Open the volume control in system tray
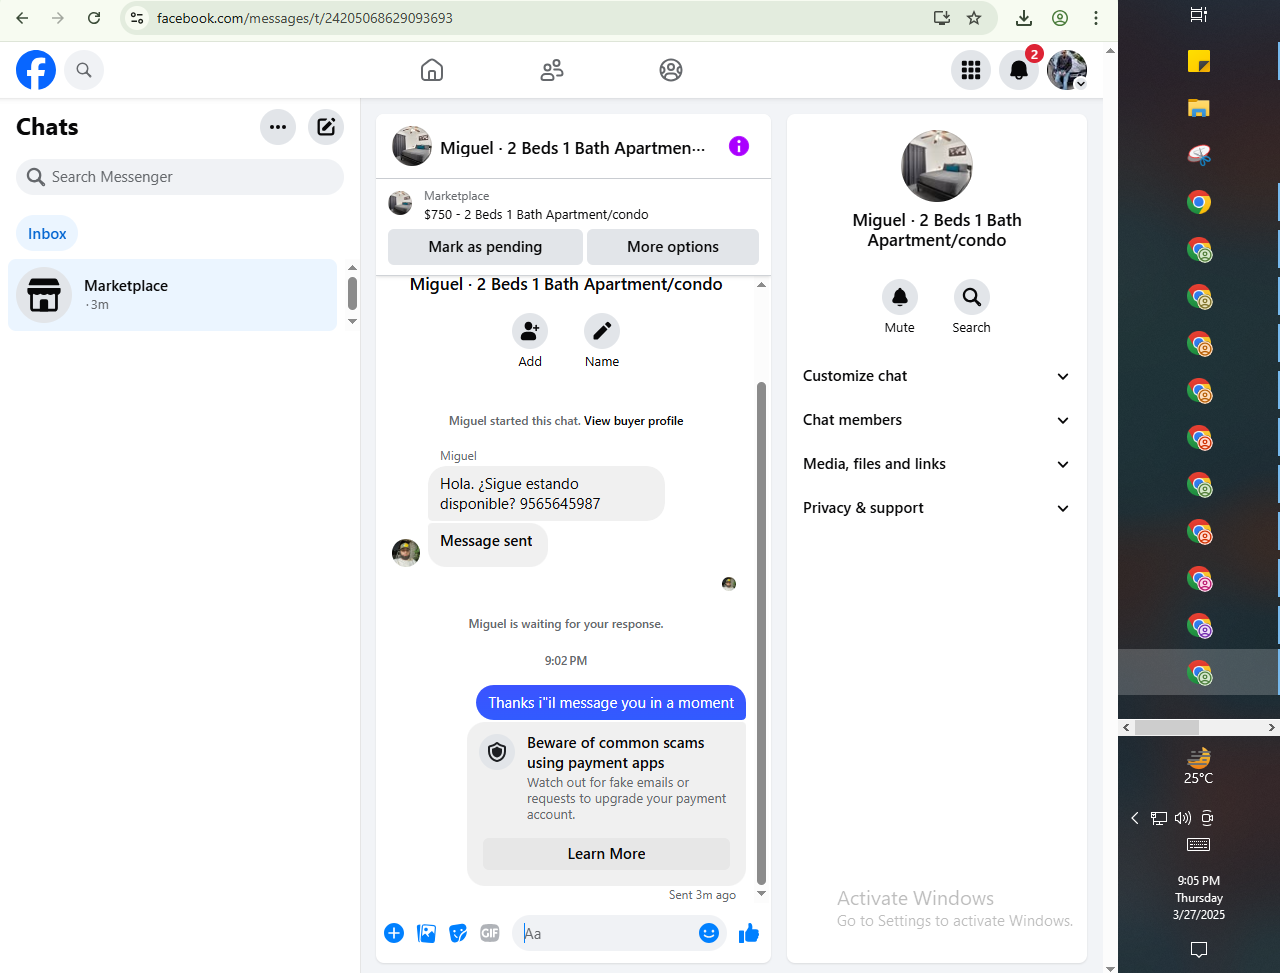1280x973 pixels. click(x=1183, y=818)
